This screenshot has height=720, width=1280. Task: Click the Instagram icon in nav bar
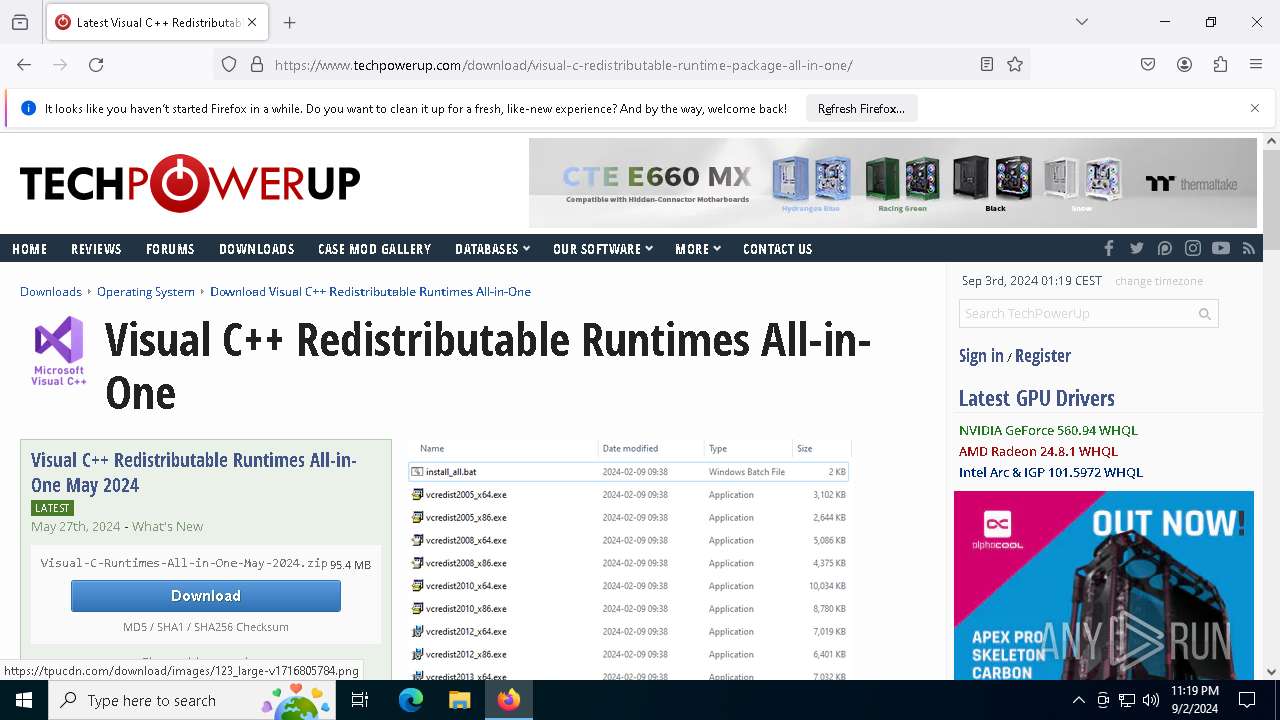click(x=1192, y=248)
